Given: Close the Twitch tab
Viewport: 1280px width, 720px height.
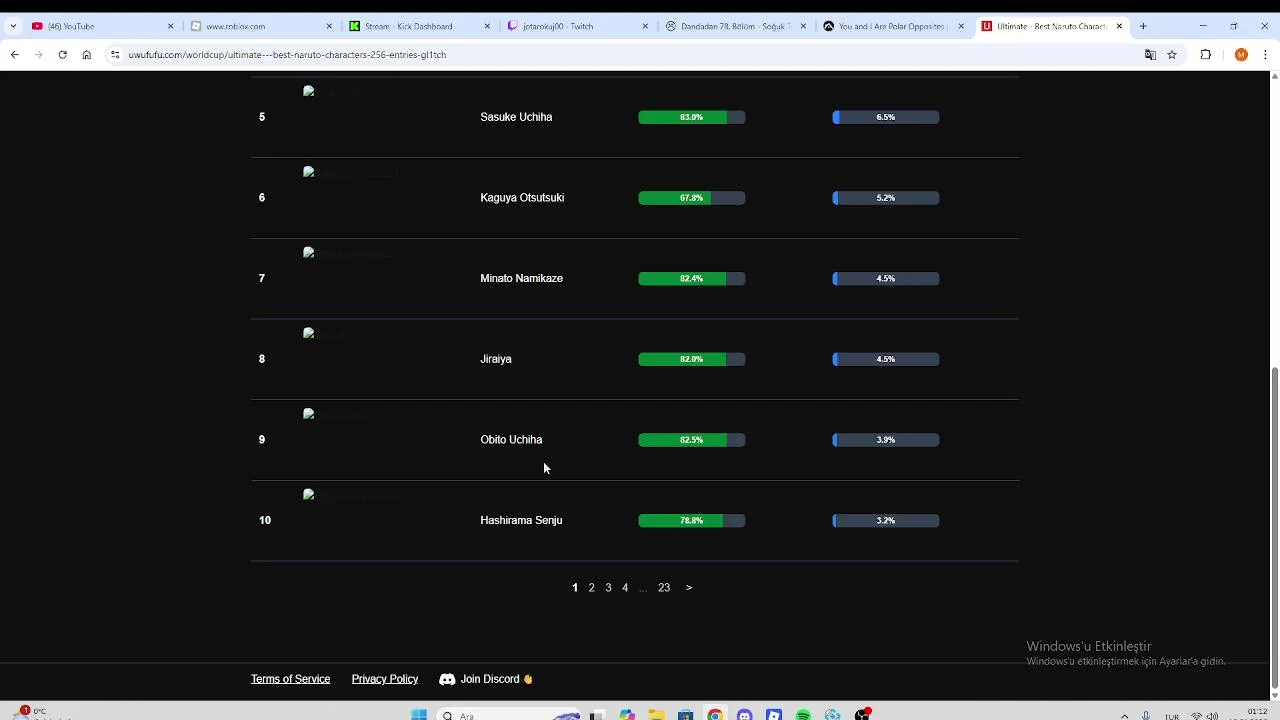Looking at the screenshot, I should tap(645, 26).
